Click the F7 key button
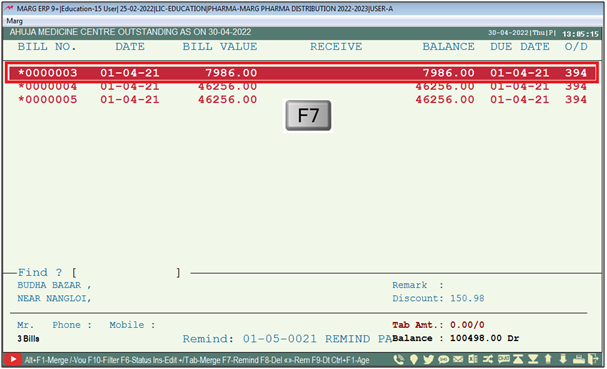This screenshot has width=607, height=369. coord(308,116)
